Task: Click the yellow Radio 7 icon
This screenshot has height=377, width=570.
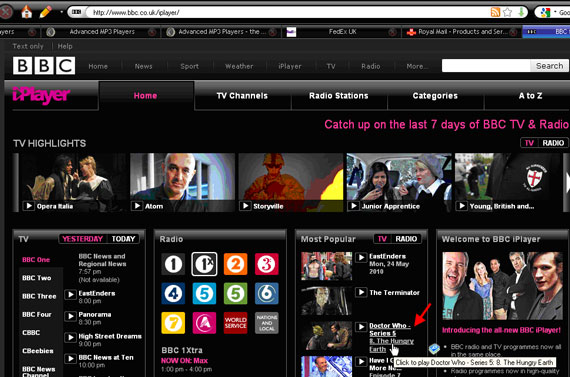Action: pyautogui.click(x=173, y=322)
